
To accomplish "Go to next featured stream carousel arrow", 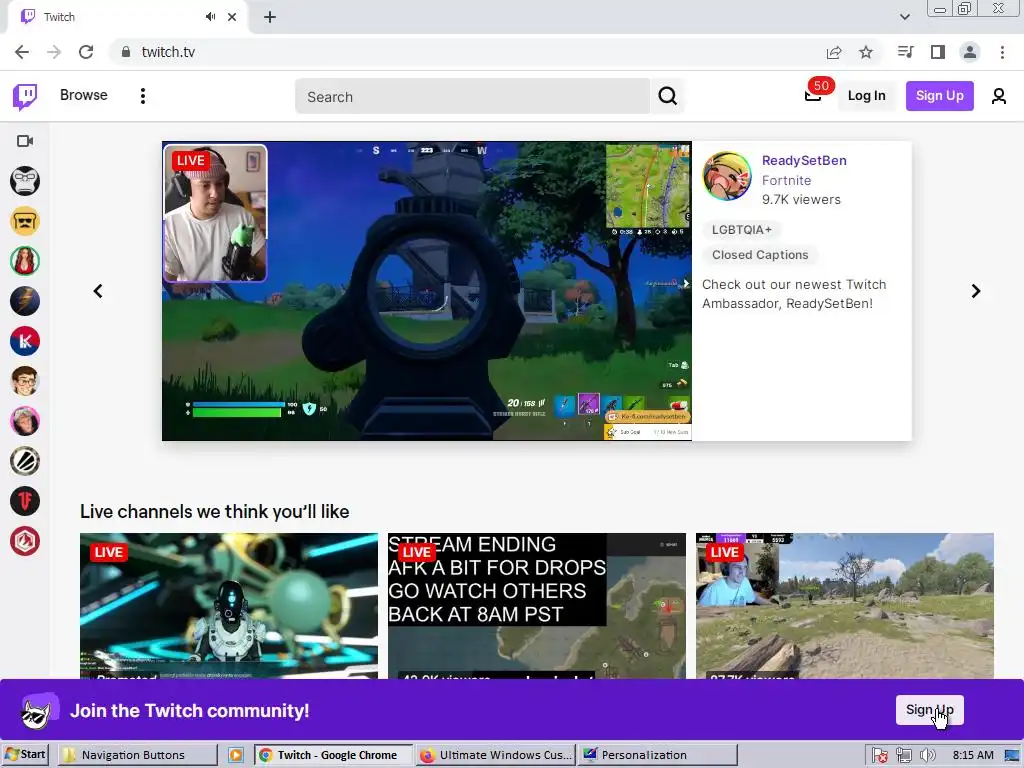I will pyautogui.click(x=976, y=291).
